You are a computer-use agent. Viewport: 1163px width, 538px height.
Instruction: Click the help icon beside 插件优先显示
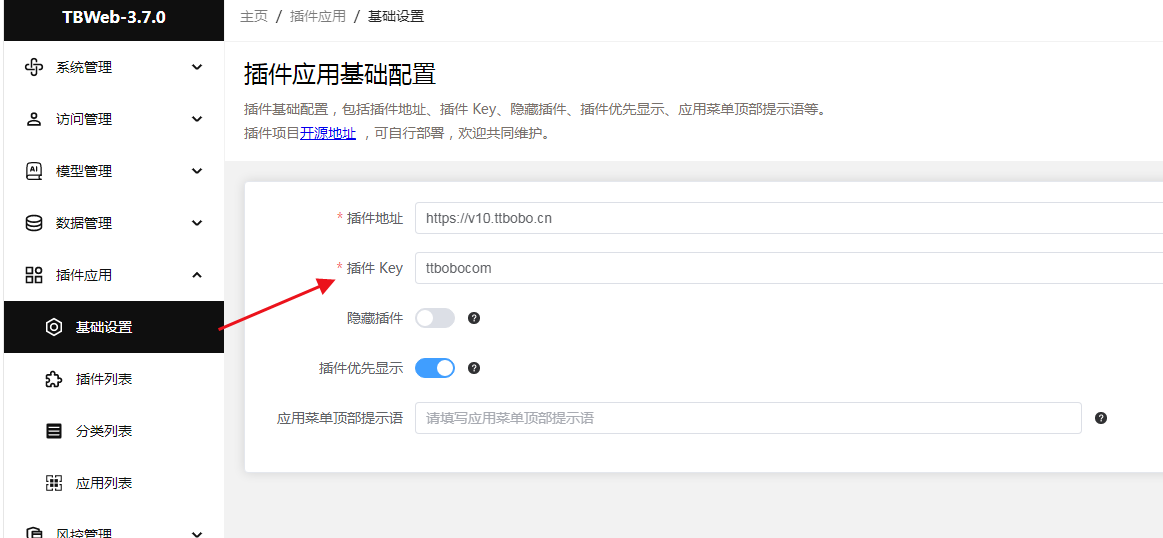tap(475, 368)
